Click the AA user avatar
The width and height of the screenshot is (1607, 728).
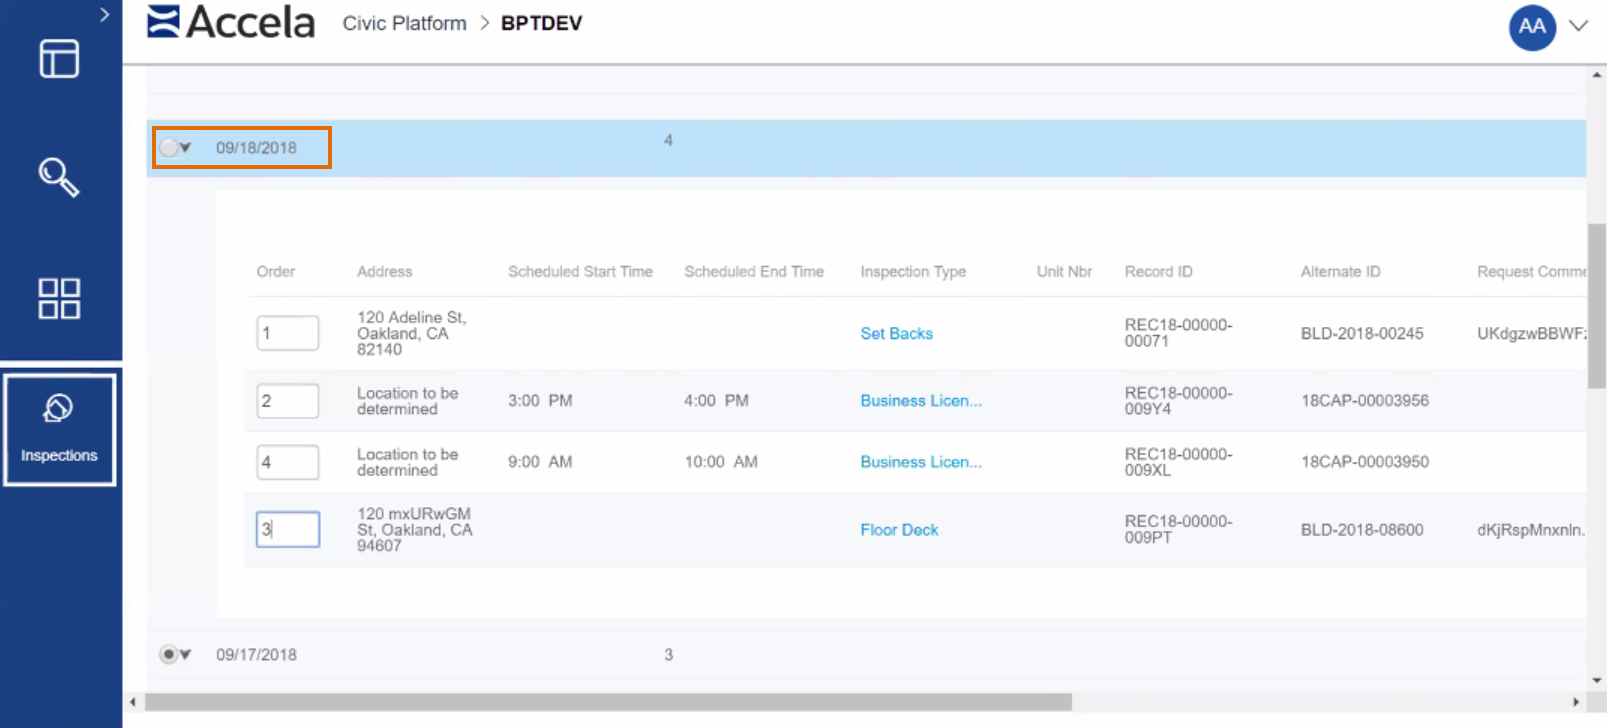point(1531,27)
